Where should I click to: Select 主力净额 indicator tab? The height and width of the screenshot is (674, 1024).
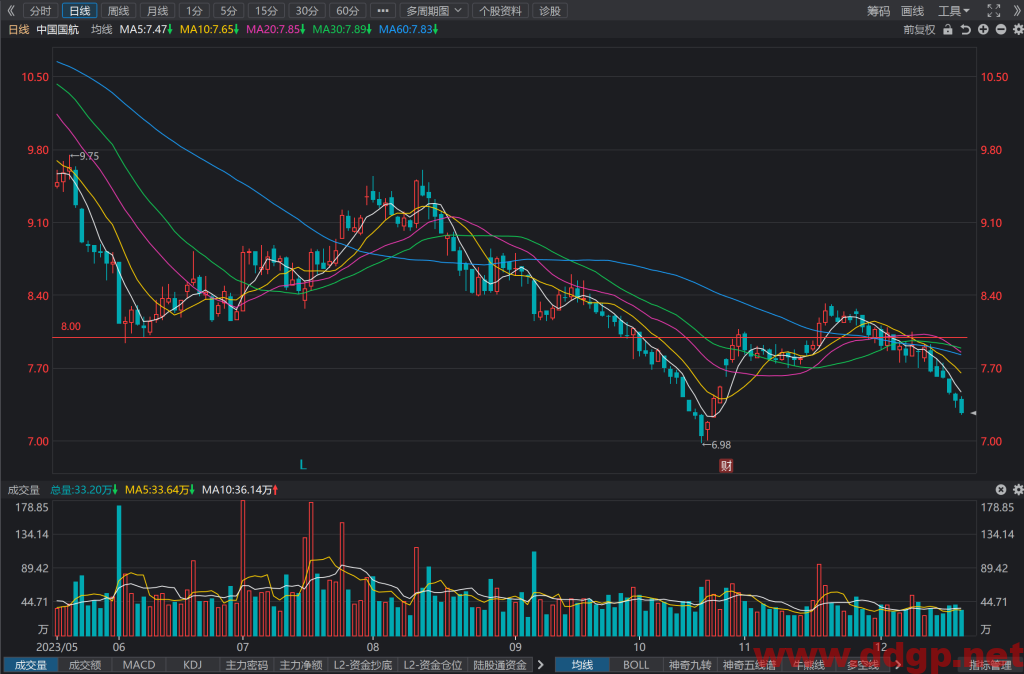coord(301,665)
